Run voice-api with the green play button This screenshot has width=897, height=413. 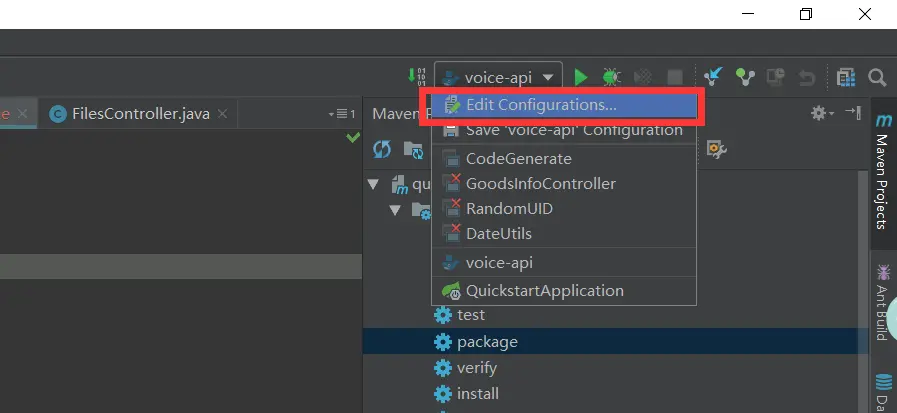pyautogui.click(x=581, y=77)
